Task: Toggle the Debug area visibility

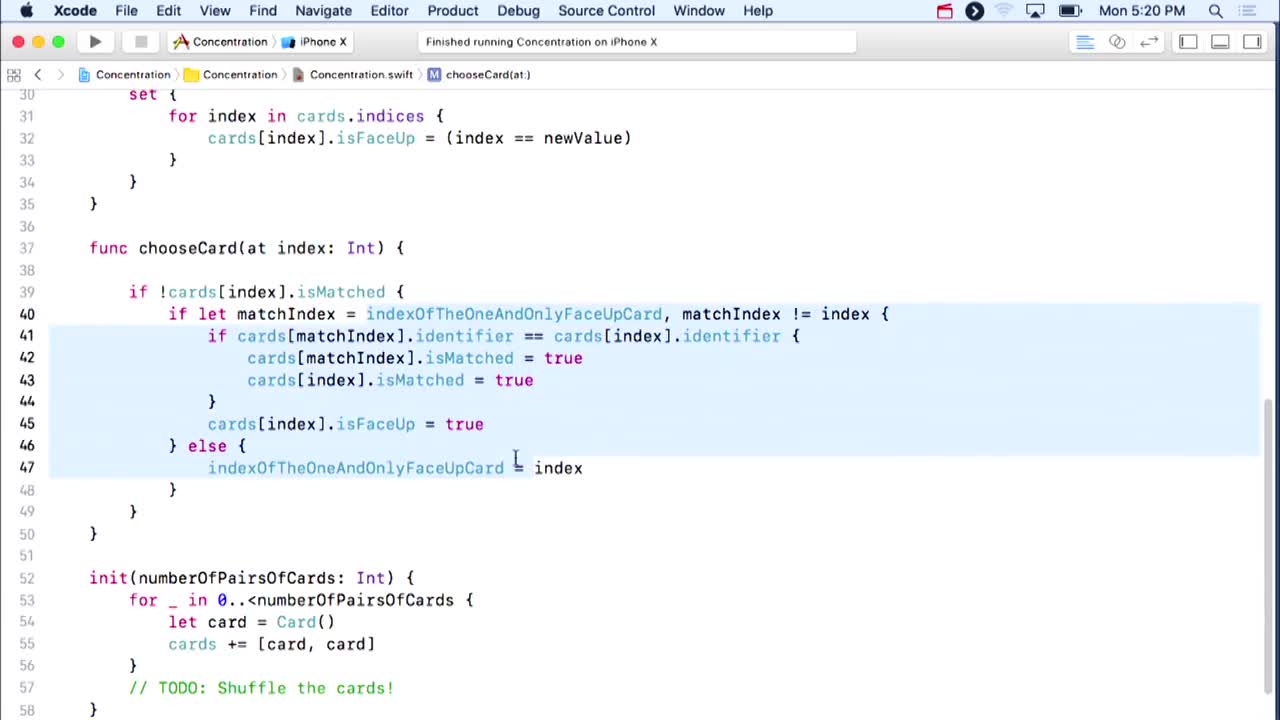Action: coord(1220,42)
